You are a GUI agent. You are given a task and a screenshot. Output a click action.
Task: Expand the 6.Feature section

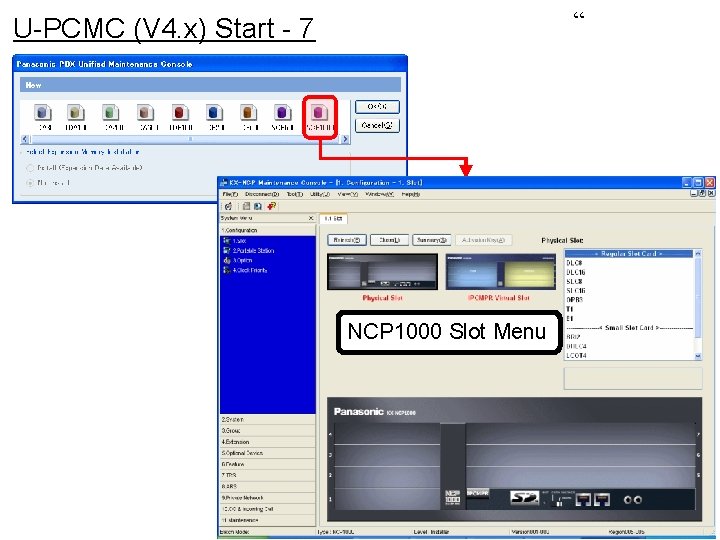pyautogui.click(x=268, y=464)
